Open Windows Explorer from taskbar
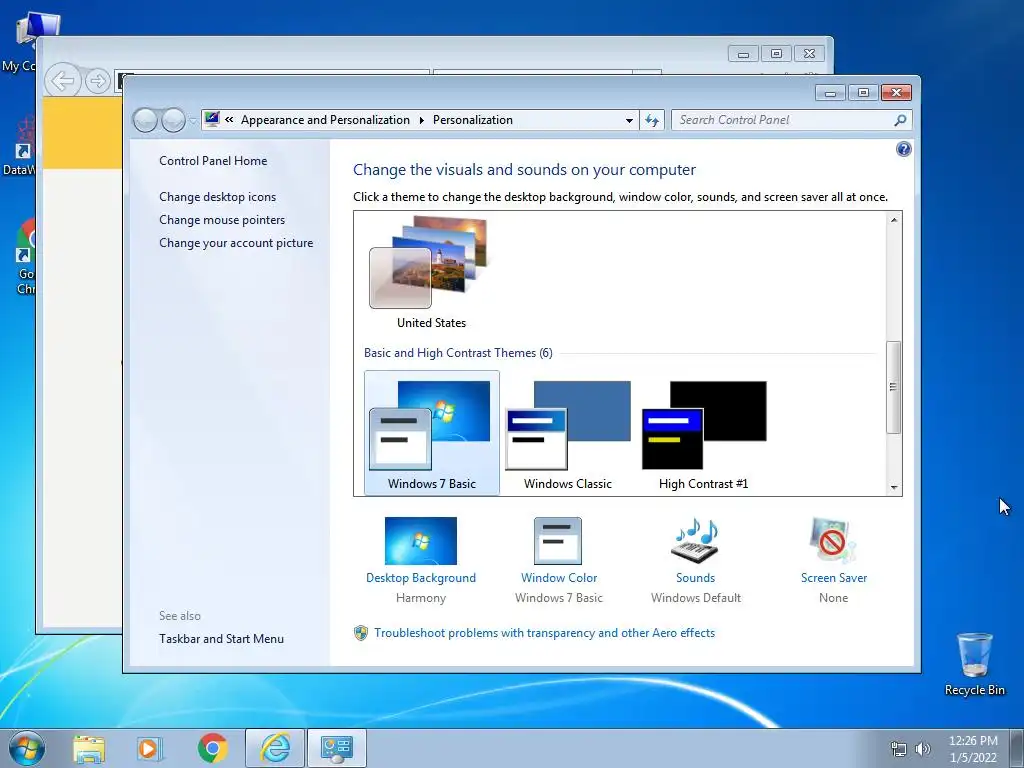Screen dimensions: 1024x768 pyautogui.click(x=89, y=748)
